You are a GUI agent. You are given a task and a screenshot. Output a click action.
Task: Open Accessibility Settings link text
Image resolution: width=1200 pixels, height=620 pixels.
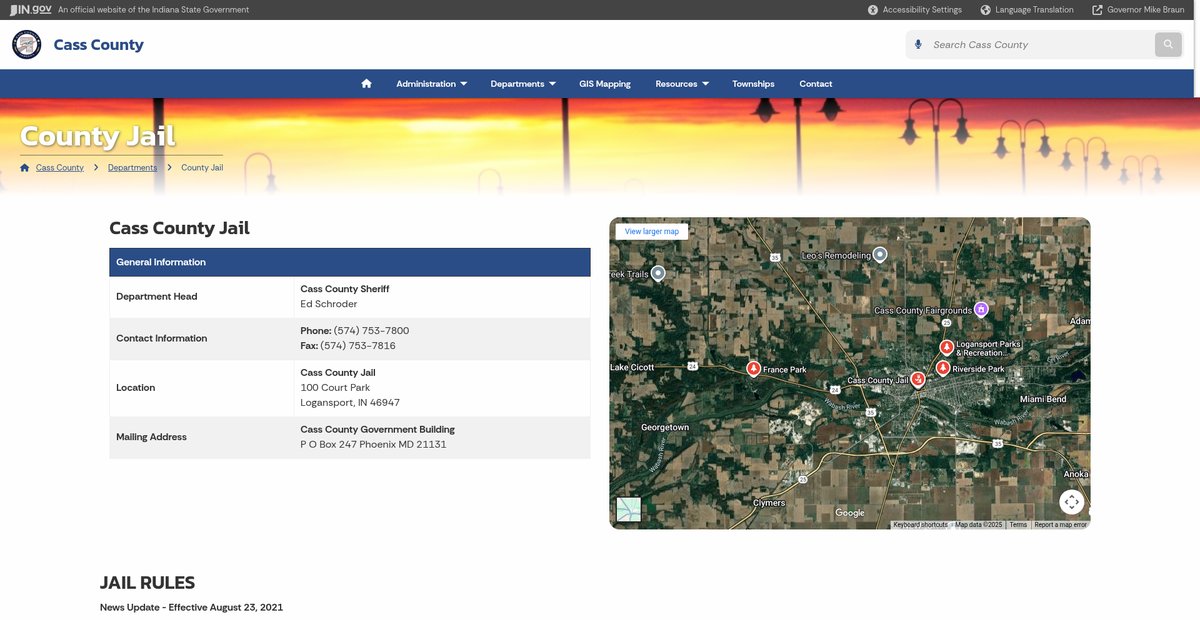click(922, 10)
